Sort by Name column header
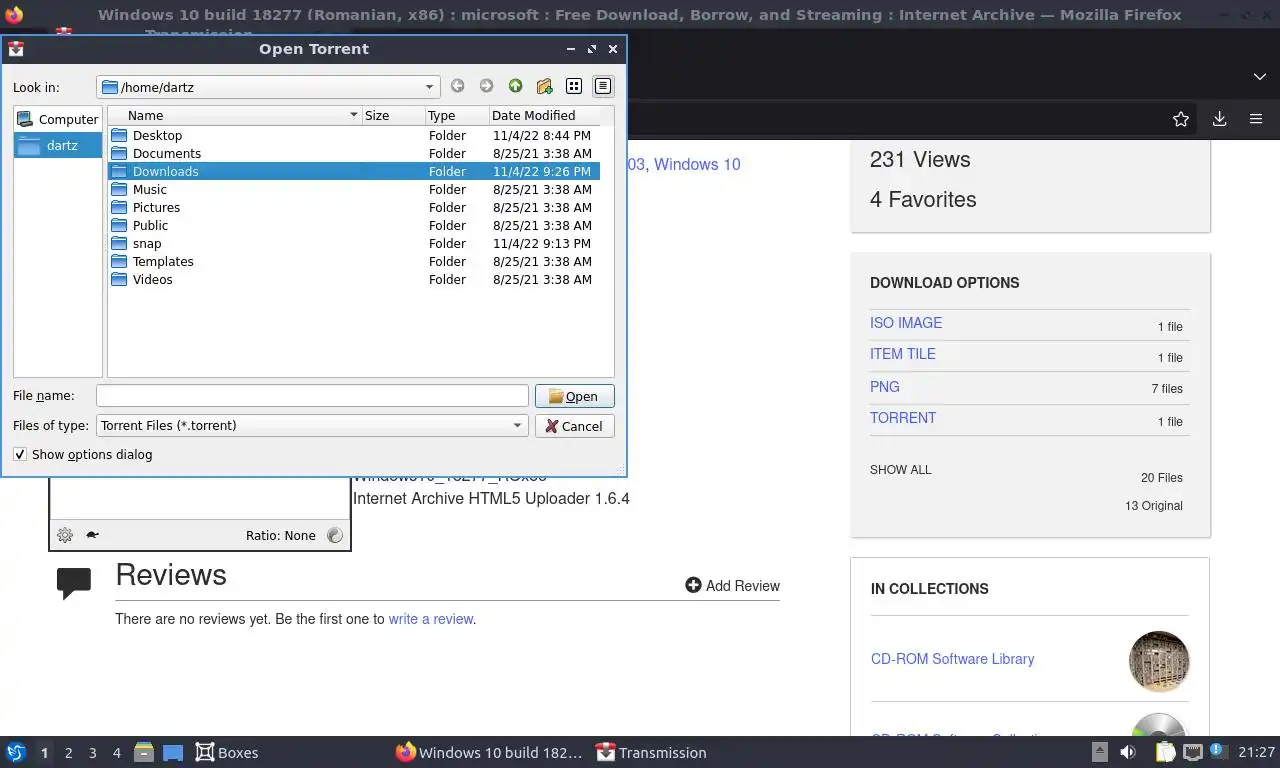This screenshot has height=768, width=1280. pyautogui.click(x=234, y=115)
